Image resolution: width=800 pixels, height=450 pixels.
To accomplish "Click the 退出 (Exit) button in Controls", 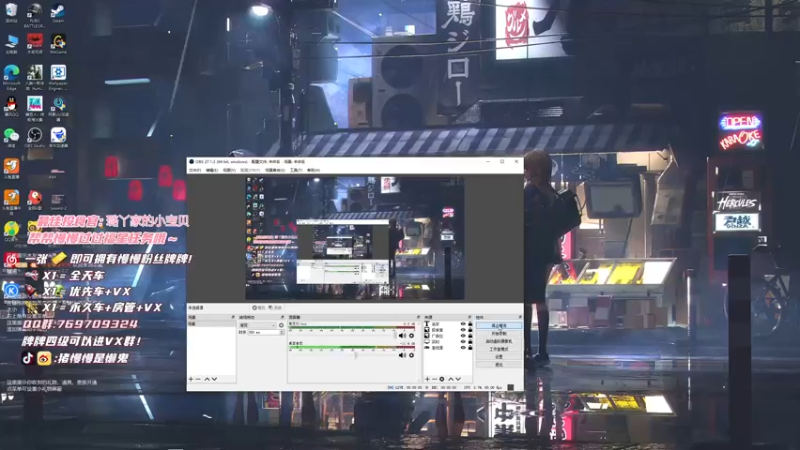I will [499, 365].
